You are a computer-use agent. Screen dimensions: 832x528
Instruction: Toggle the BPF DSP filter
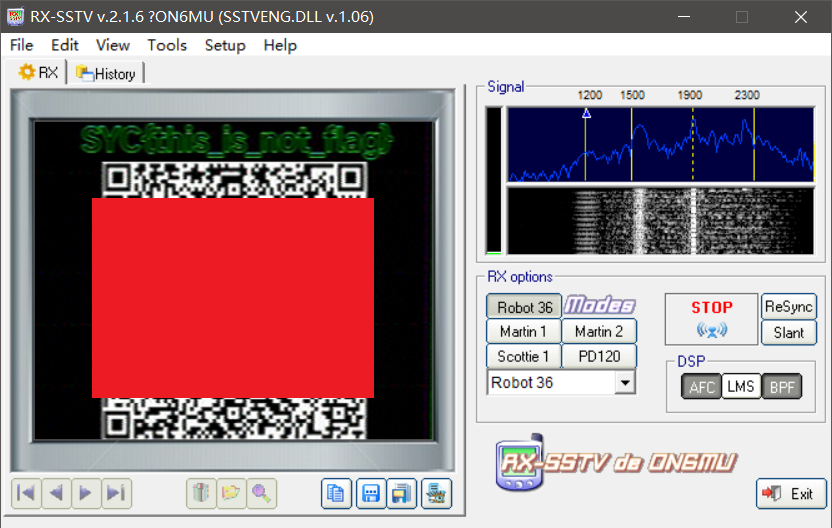pyautogui.click(x=782, y=387)
